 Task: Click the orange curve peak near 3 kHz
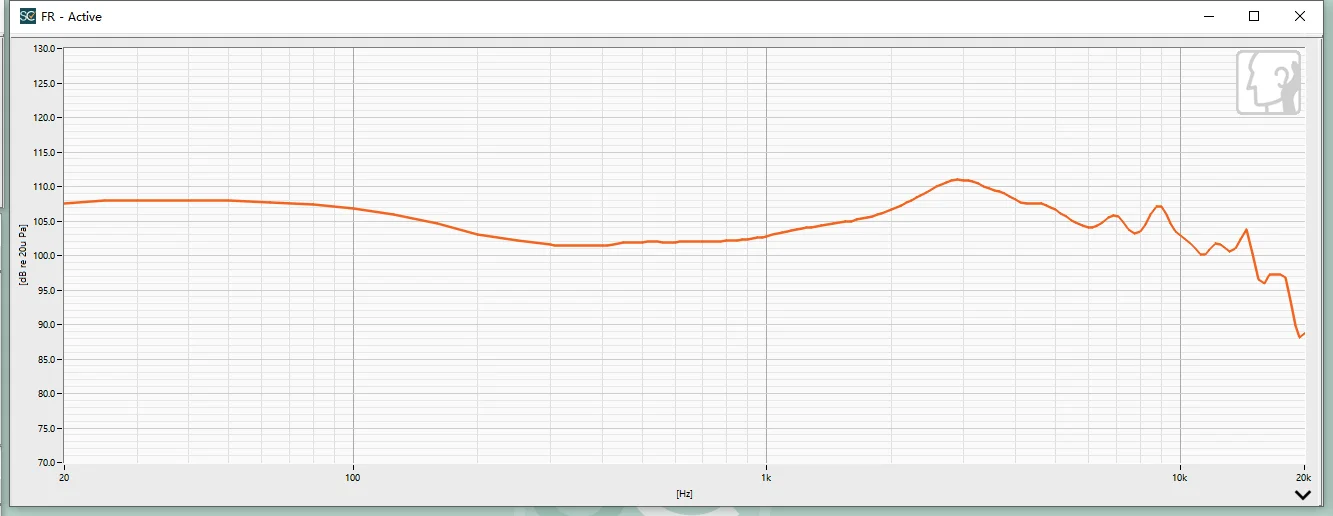pyautogui.click(x=958, y=180)
